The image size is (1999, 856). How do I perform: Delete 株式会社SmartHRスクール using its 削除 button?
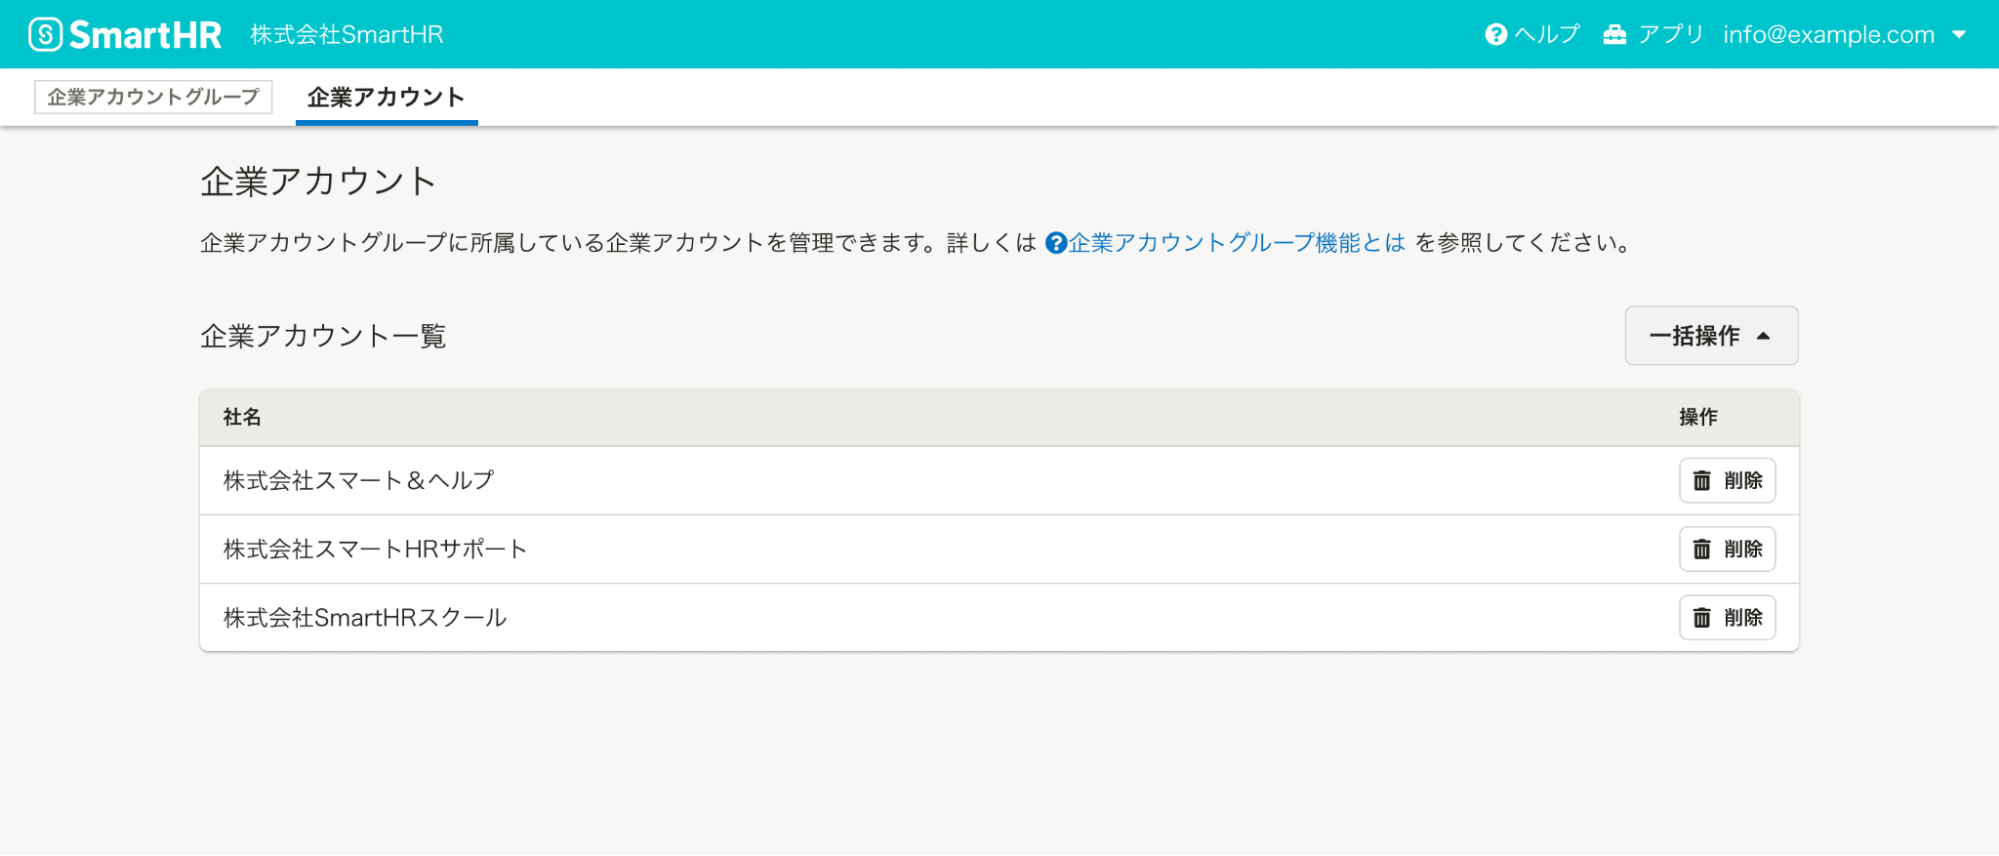(1727, 618)
